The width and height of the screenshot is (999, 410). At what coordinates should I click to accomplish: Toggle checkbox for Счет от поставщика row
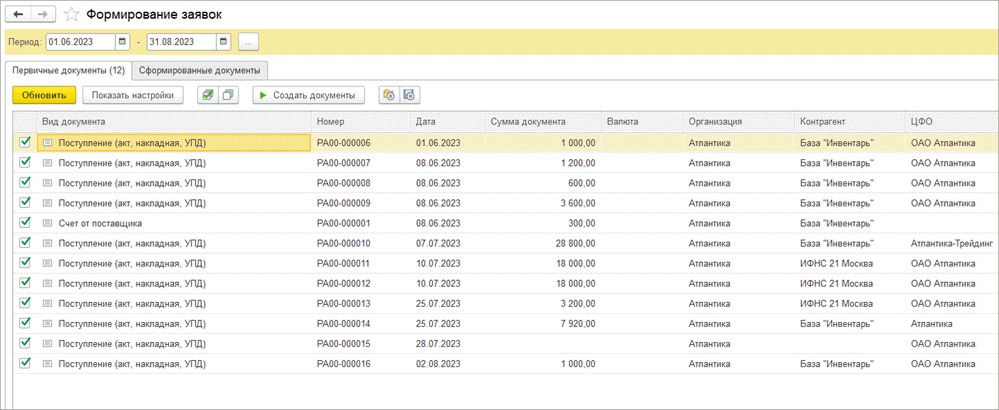[25, 223]
